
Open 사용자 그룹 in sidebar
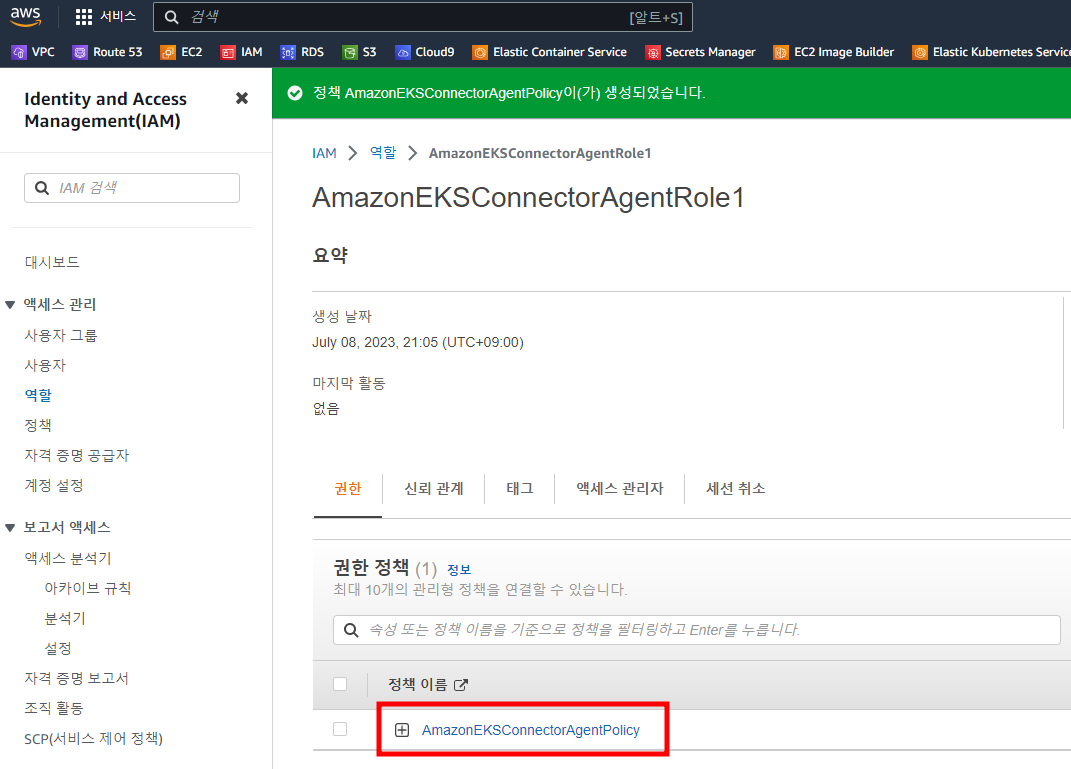point(61,335)
